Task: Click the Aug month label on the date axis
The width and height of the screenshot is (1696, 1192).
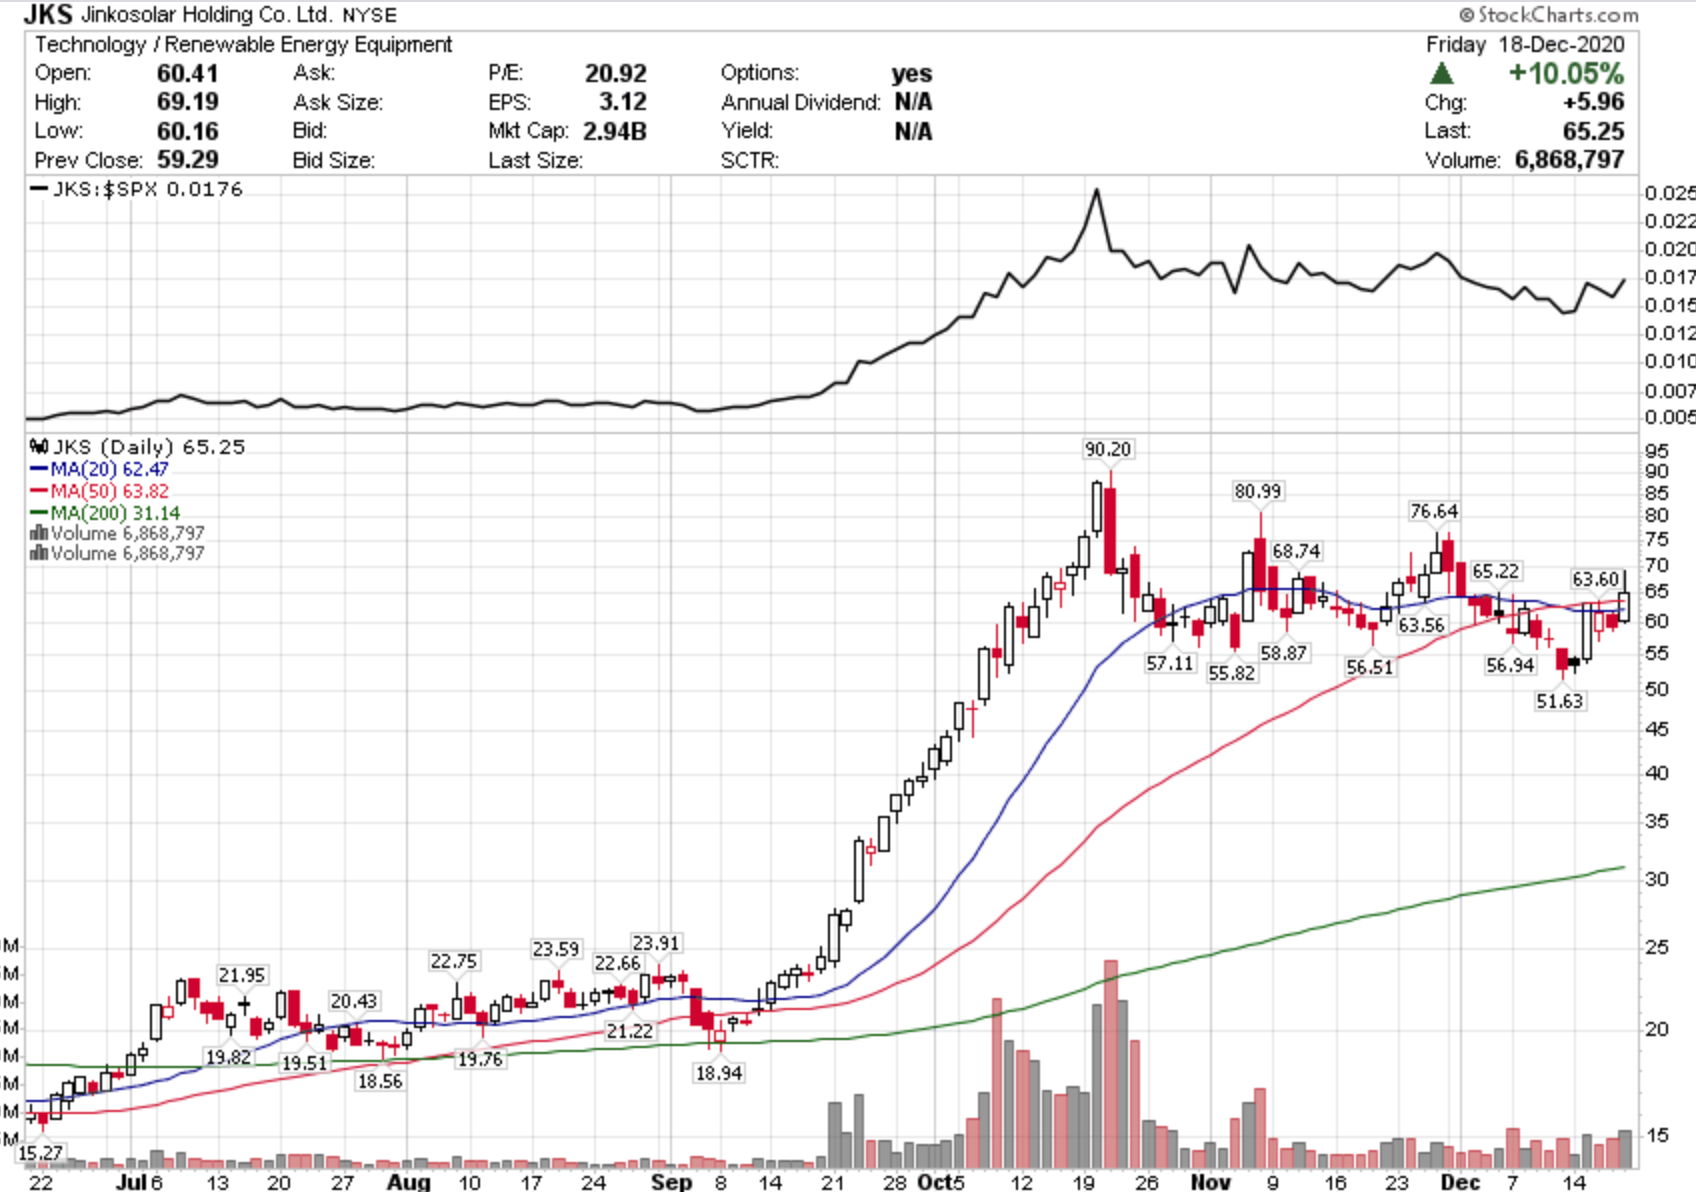Action: (408, 1182)
